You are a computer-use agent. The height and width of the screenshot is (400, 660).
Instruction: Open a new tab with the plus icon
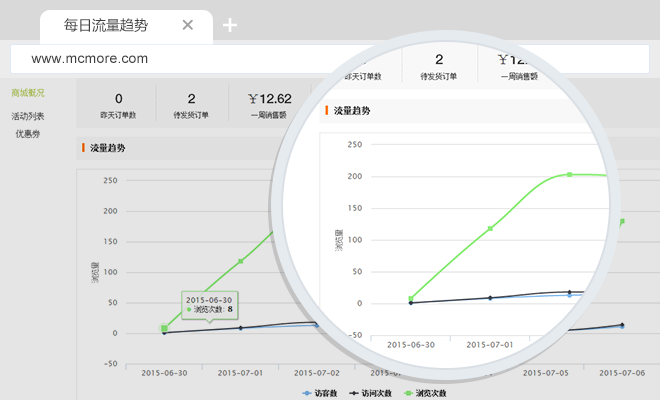click(x=230, y=25)
